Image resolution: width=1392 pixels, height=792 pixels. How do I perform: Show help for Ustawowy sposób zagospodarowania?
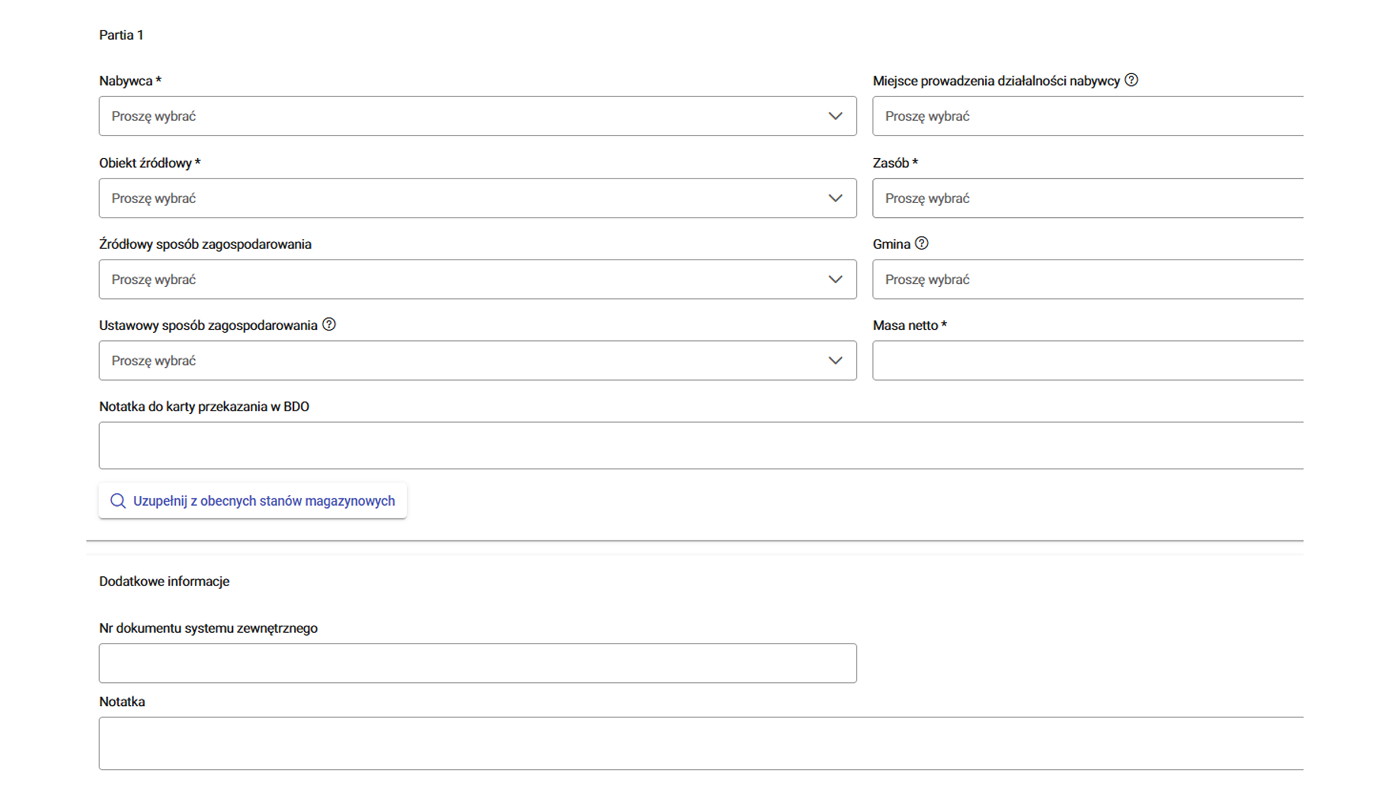point(329,324)
